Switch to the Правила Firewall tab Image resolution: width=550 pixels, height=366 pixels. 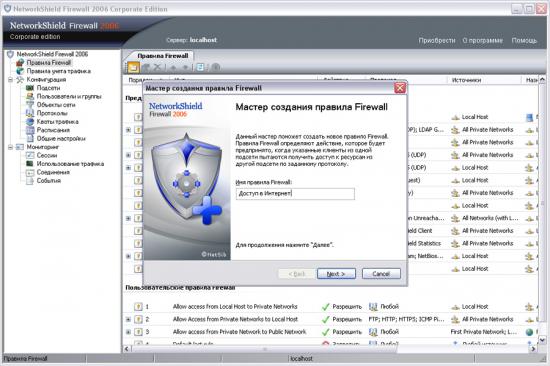(163, 56)
